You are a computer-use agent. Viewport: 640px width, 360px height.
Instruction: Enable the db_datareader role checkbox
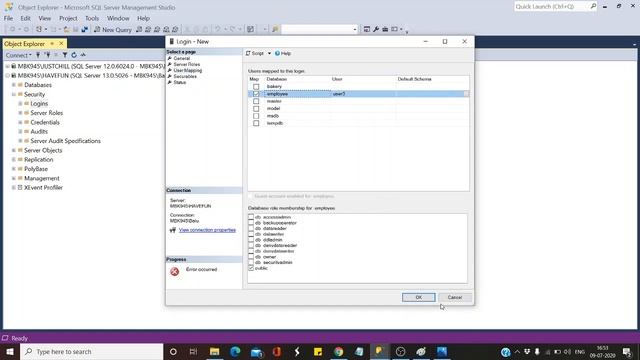(x=251, y=229)
